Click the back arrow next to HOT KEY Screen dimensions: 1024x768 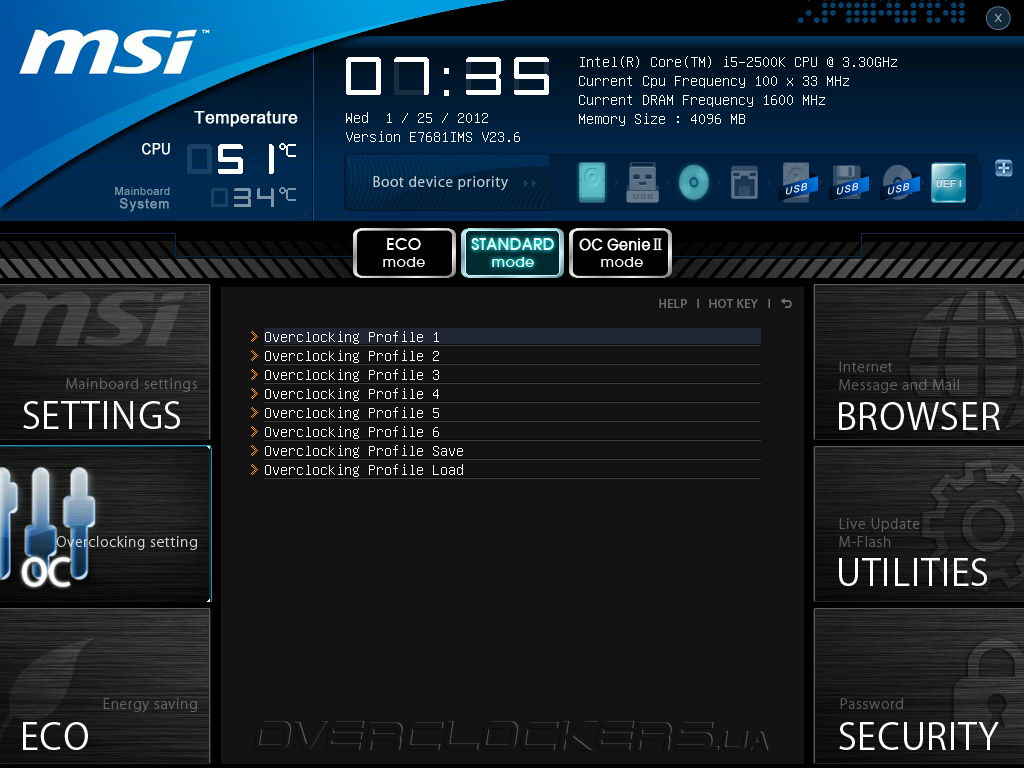point(786,304)
